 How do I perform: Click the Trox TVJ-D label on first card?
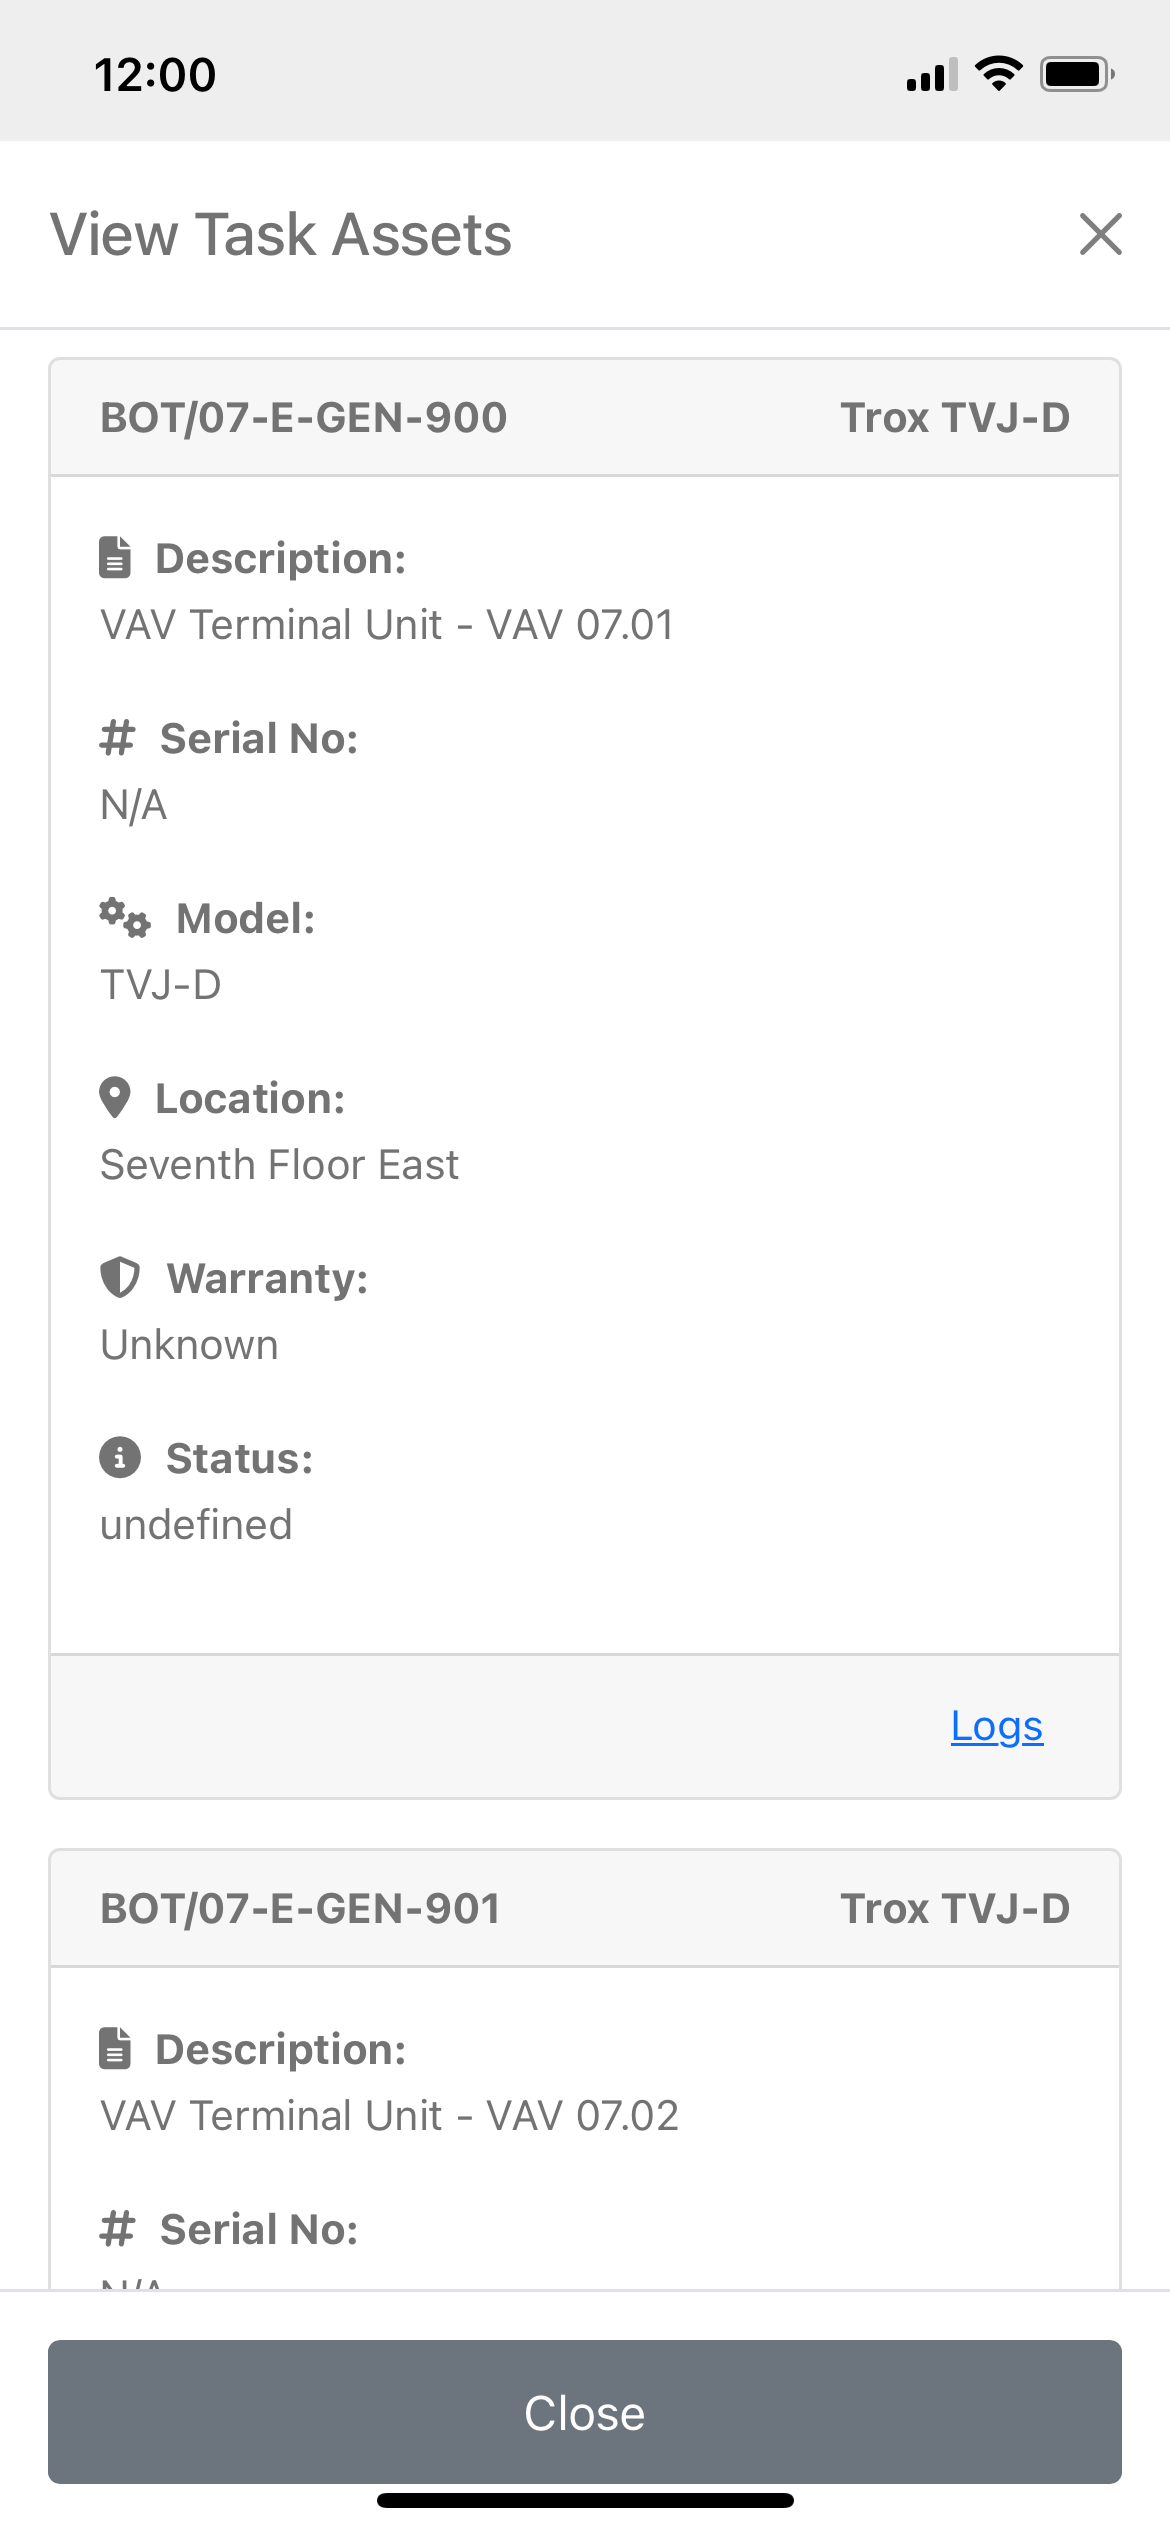coord(955,418)
